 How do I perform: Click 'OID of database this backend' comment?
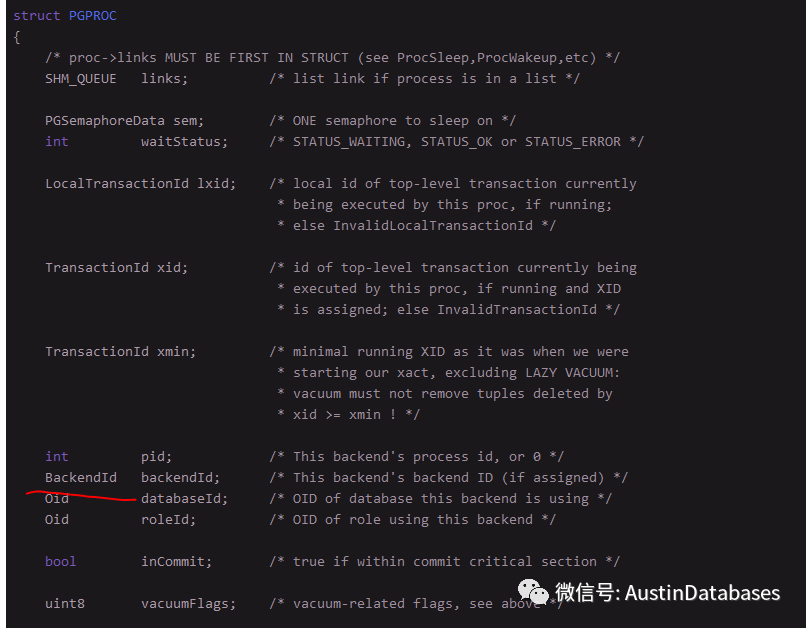click(x=441, y=498)
